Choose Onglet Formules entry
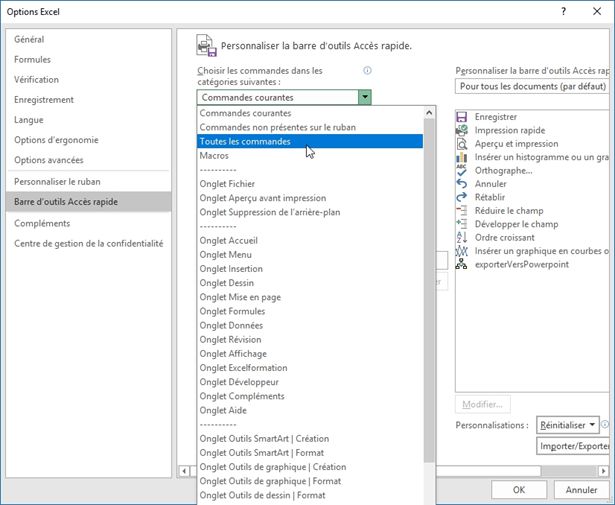The width and height of the screenshot is (615, 505). 310,311
